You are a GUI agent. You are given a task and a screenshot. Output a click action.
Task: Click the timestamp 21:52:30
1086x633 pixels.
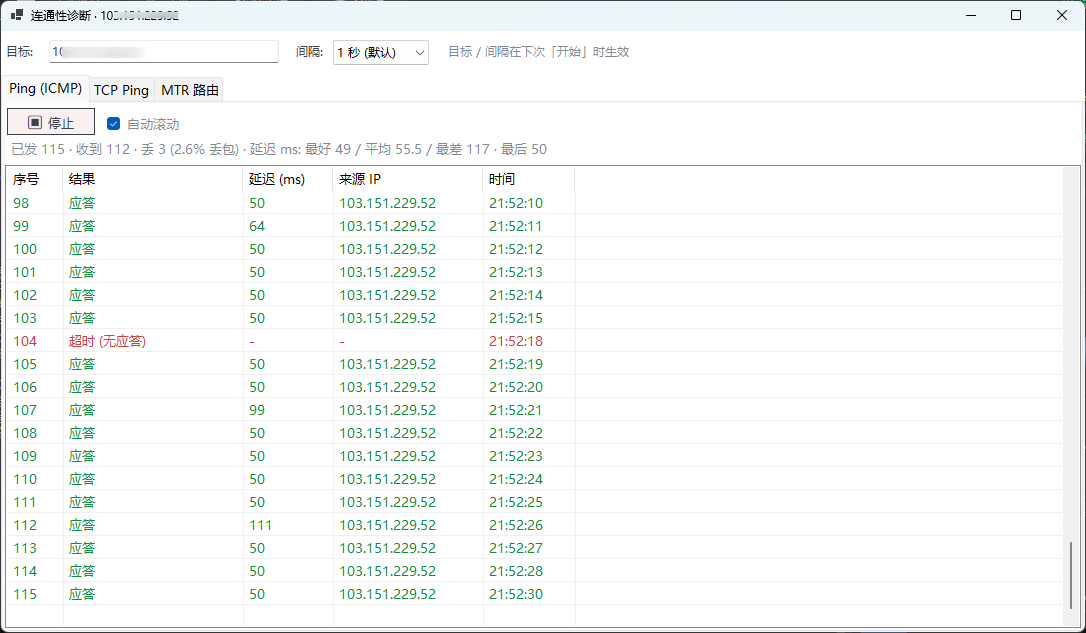[x=516, y=594]
